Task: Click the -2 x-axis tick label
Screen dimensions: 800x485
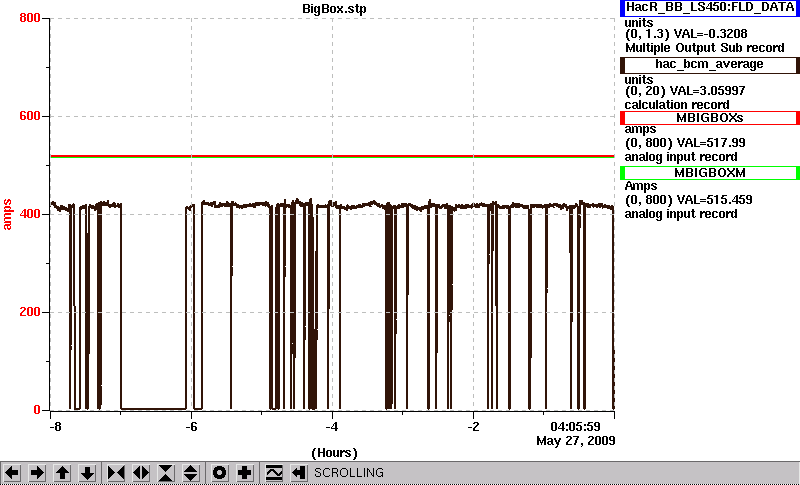Action: (473, 427)
